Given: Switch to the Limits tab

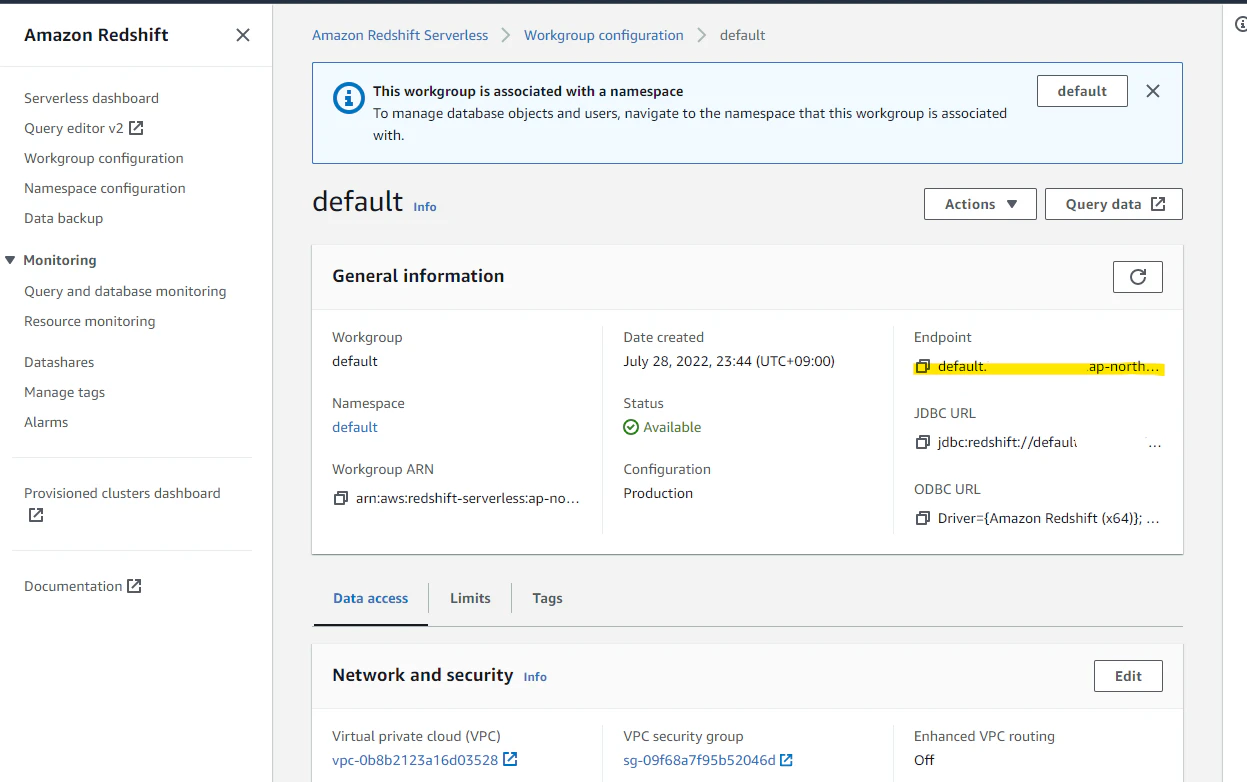Looking at the screenshot, I should coord(470,598).
